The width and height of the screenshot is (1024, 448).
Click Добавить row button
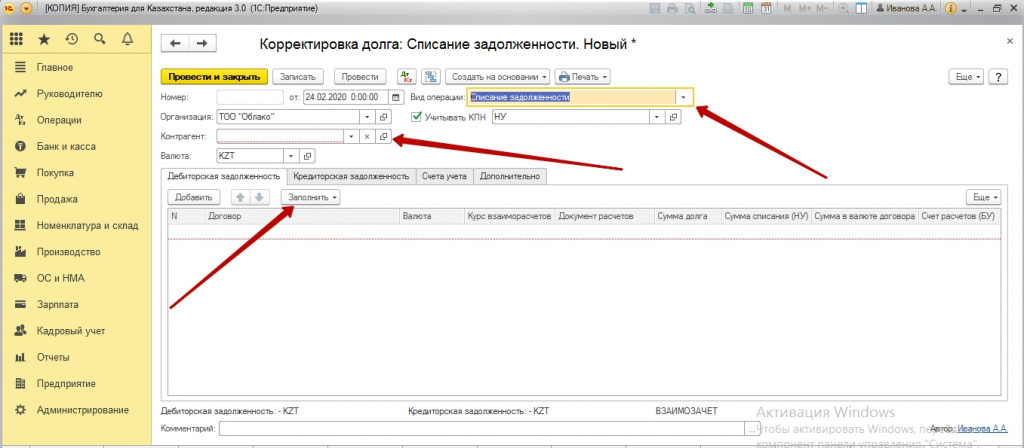coord(194,197)
